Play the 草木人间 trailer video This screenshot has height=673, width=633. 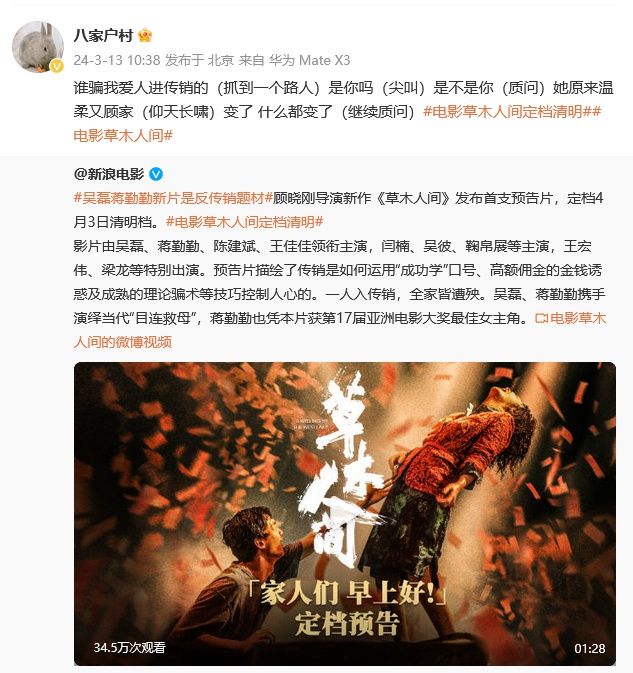(x=345, y=513)
